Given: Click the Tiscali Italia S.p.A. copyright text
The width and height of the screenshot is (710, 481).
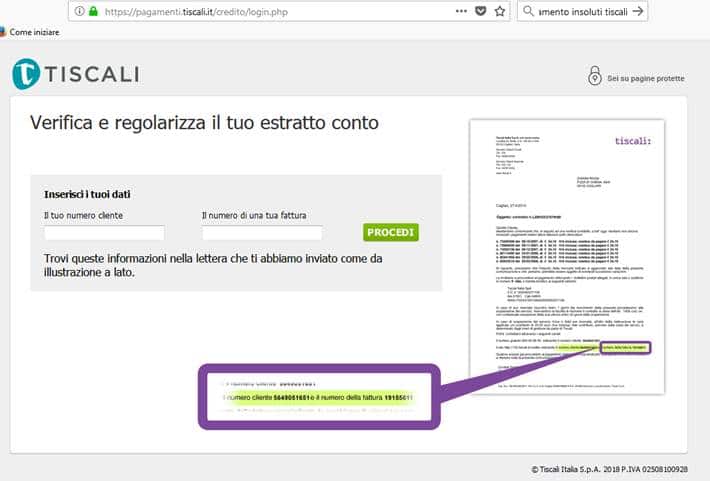Looking at the screenshot, I should pyautogui.click(x=609, y=469).
